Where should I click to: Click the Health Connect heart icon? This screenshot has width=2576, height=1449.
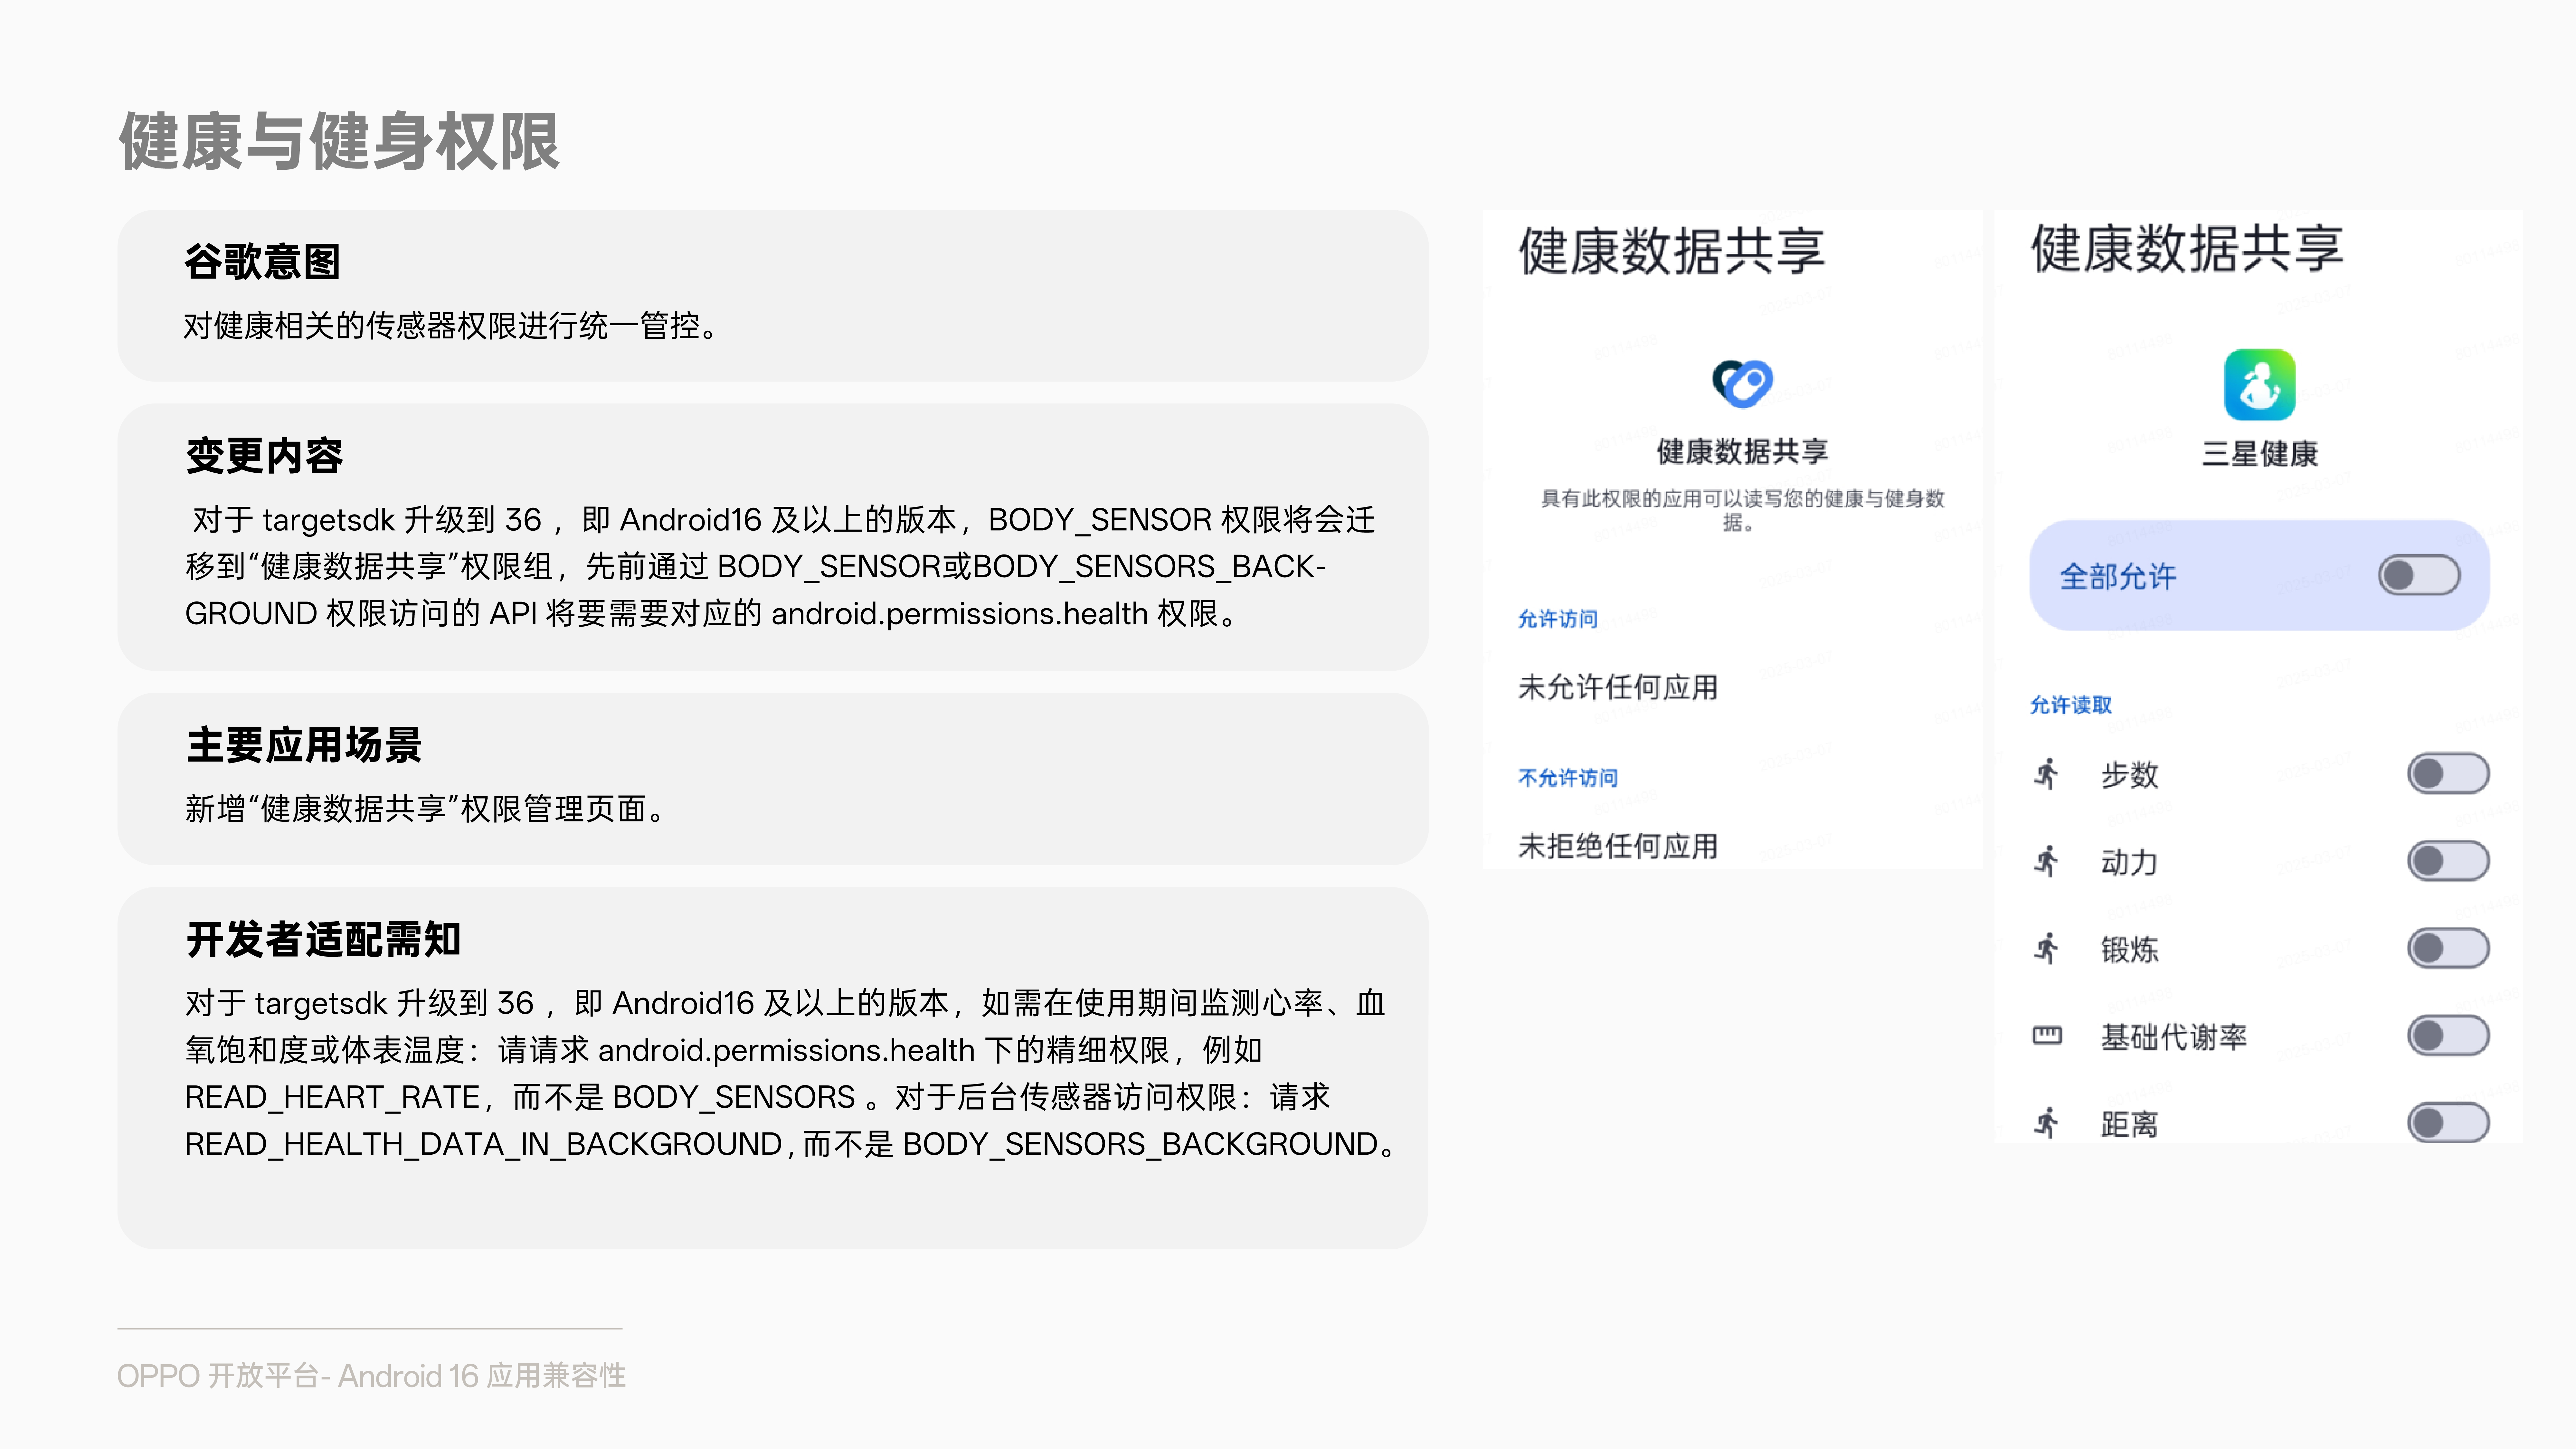click(1742, 383)
